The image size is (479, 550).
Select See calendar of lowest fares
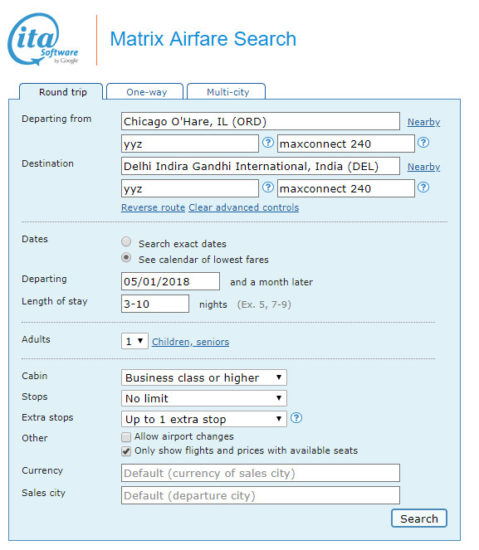coord(126,258)
